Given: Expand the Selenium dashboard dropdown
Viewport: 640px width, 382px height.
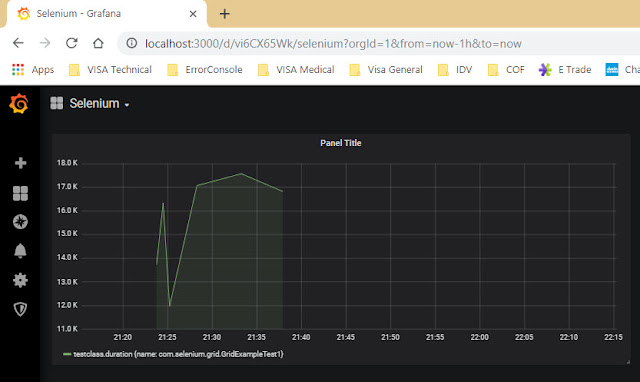Looking at the screenshot, I should pos(127,105).
